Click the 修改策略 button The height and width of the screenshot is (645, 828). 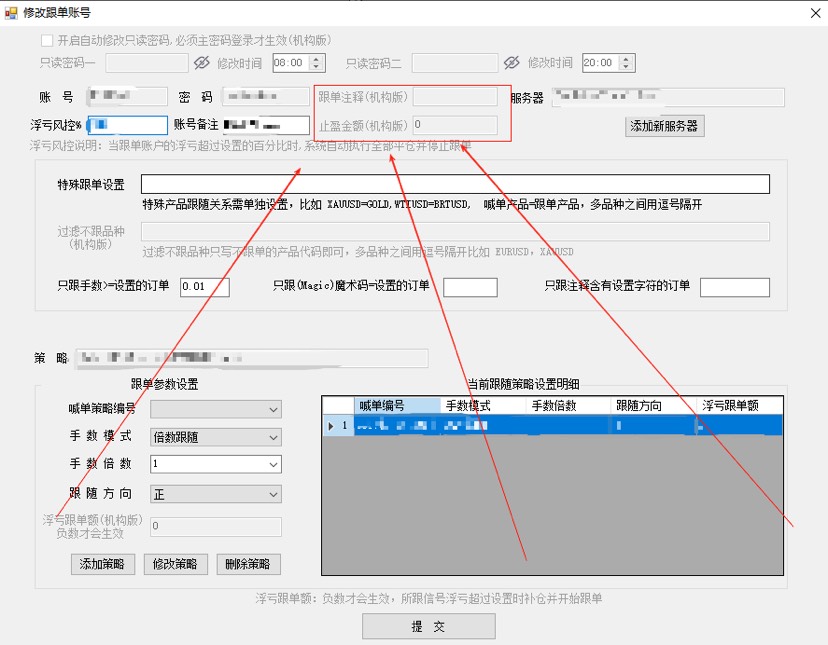point(175,564)
